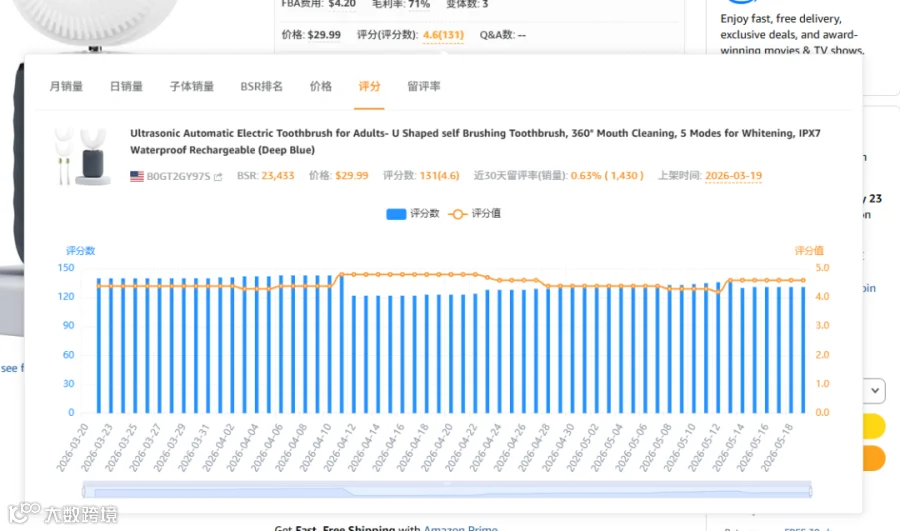Click the right handle of date range slider
Screen dimensions: 900x531
tap(811, 491)
